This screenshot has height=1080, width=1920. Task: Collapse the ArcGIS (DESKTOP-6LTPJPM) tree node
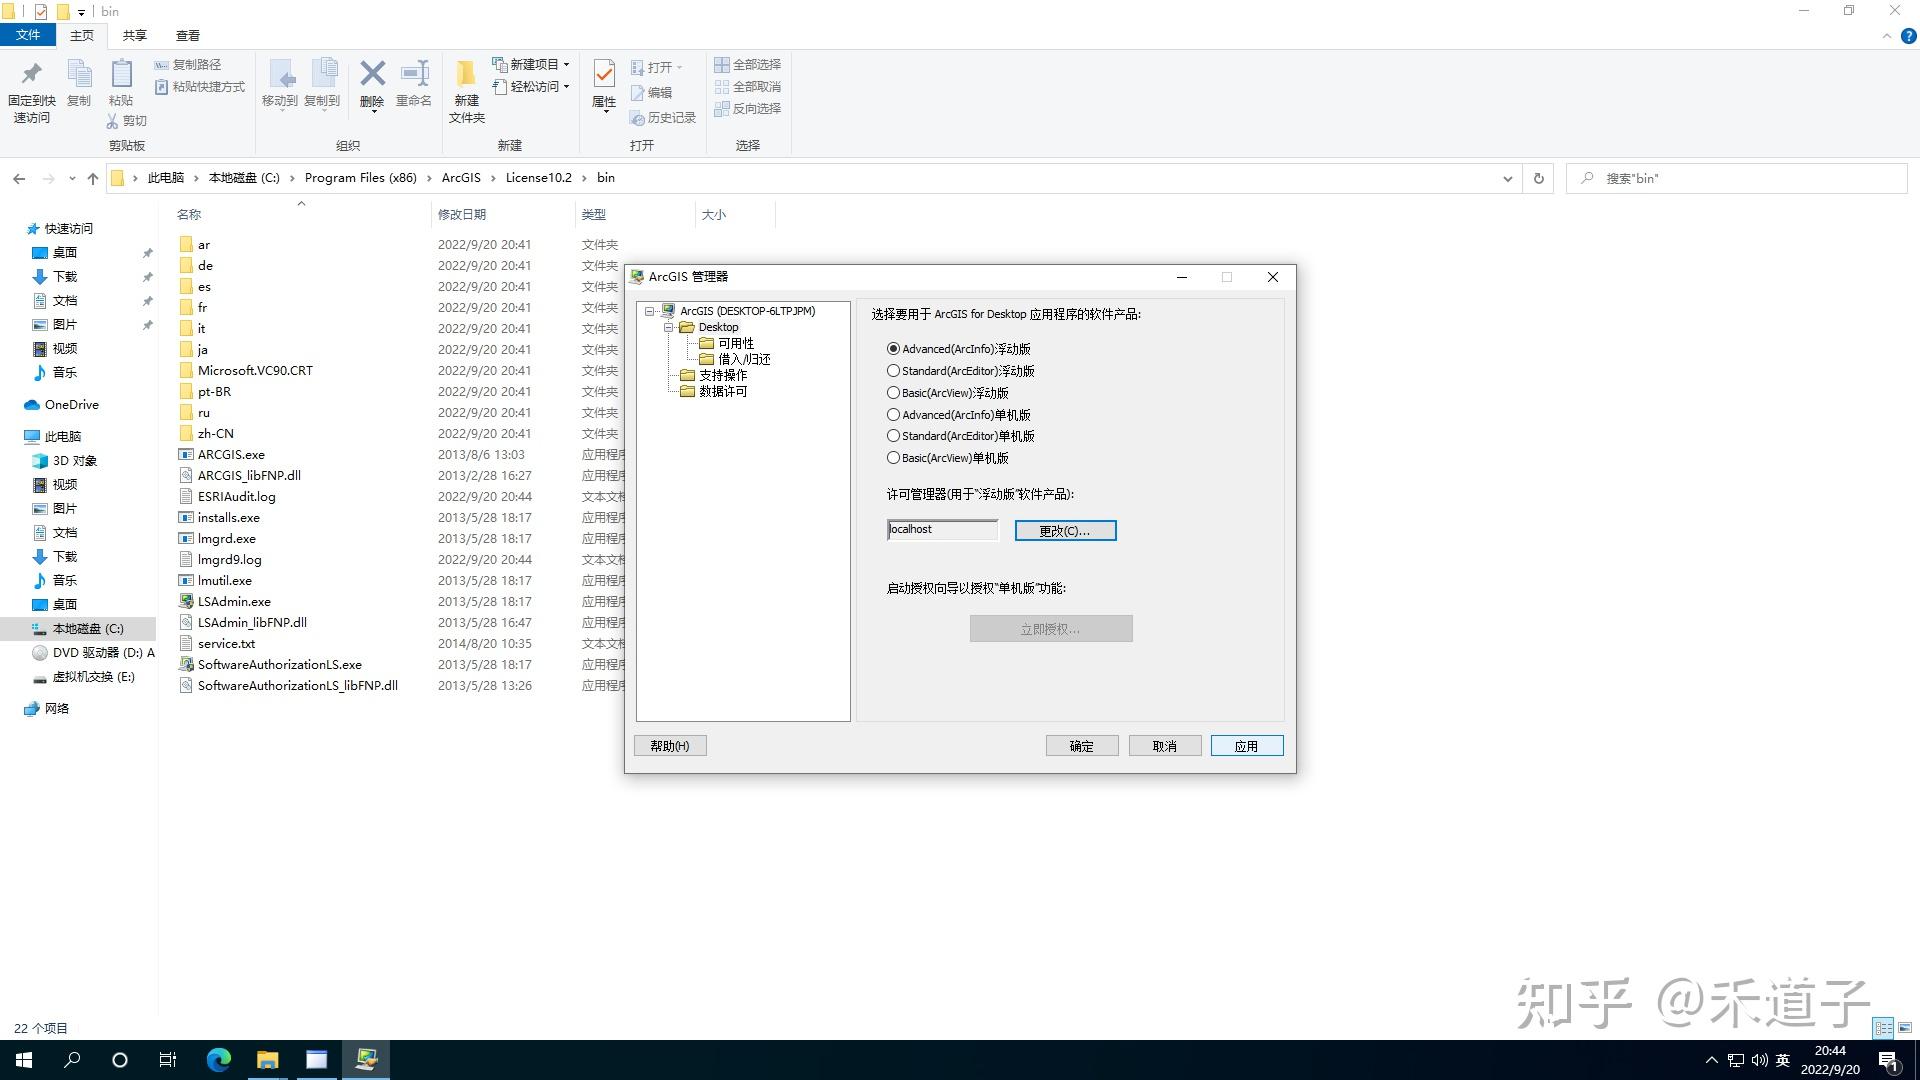[x=649, y=311]
